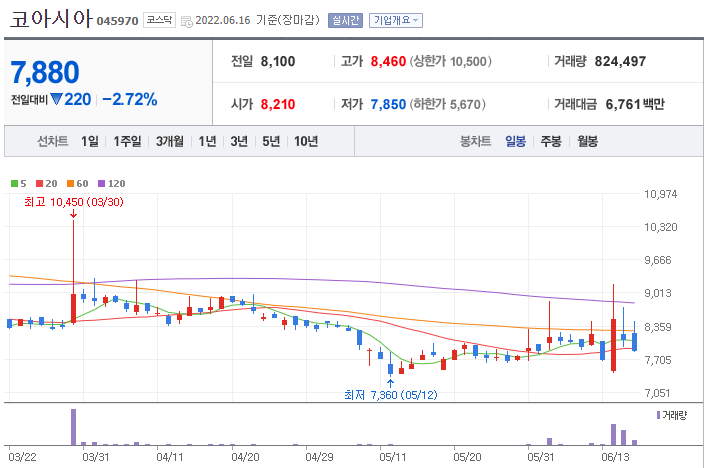Click the 최고 10,450 (03/30) label
704x468 pixels.
tap(74, 202)
